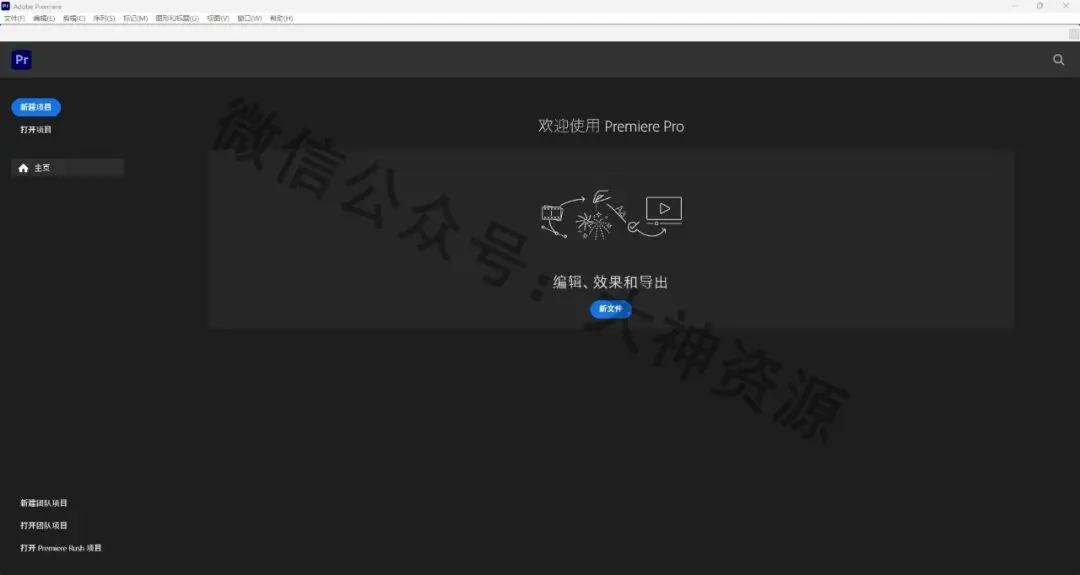This screenshot has height=575, width=1080.
Task: Click the small Pr title bar icon
Action: coord(6,6)
